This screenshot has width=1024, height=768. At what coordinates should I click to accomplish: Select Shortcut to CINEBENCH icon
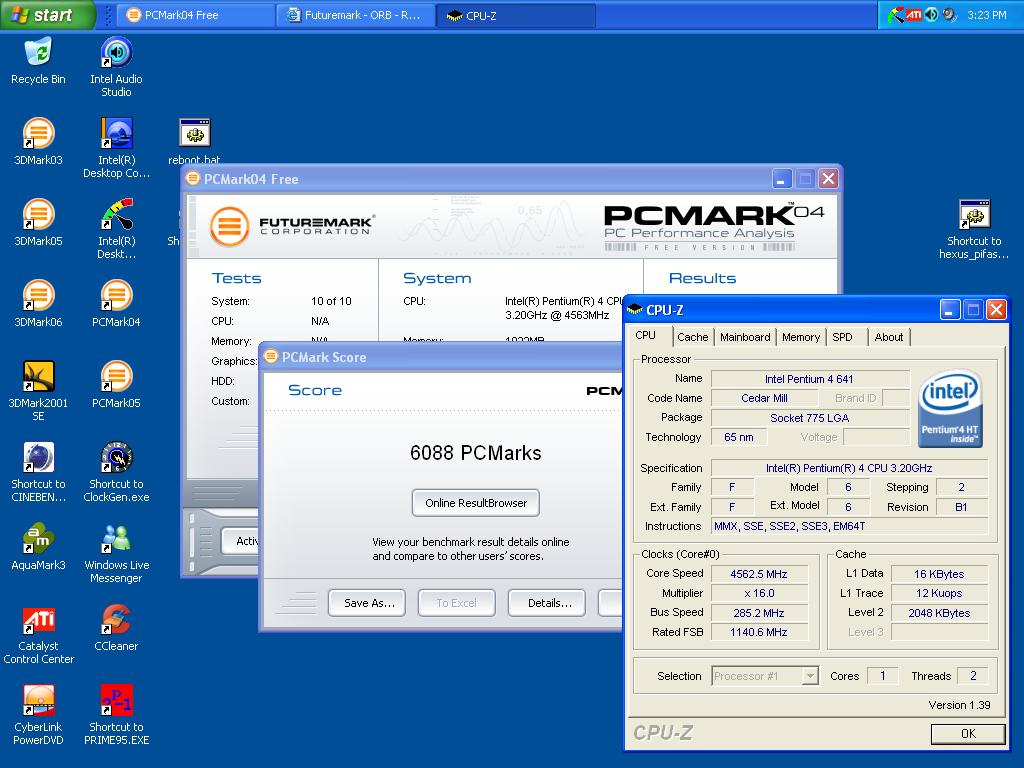[x=39, y=472]
